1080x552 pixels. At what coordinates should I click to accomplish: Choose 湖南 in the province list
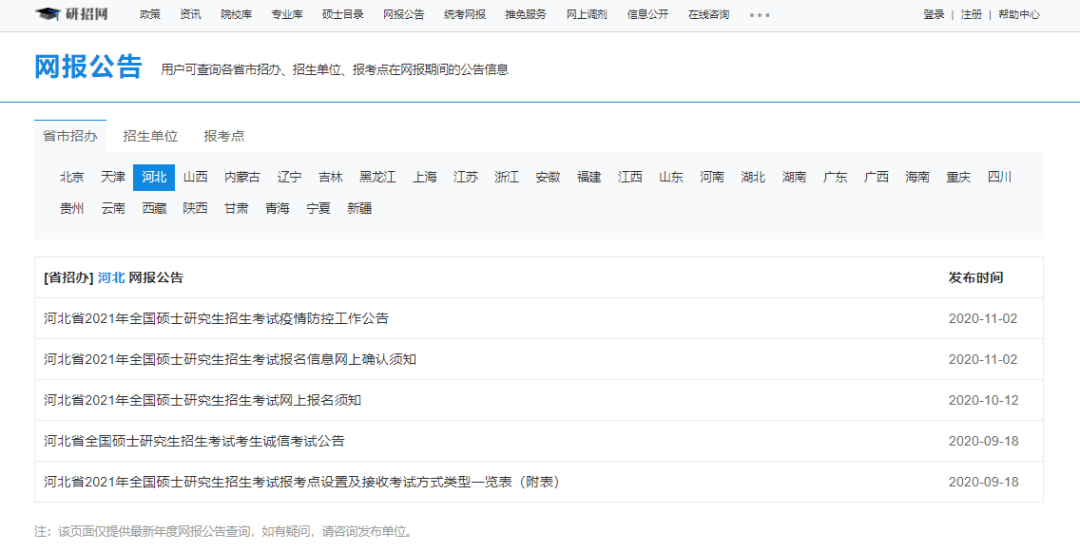coord(794,177)
